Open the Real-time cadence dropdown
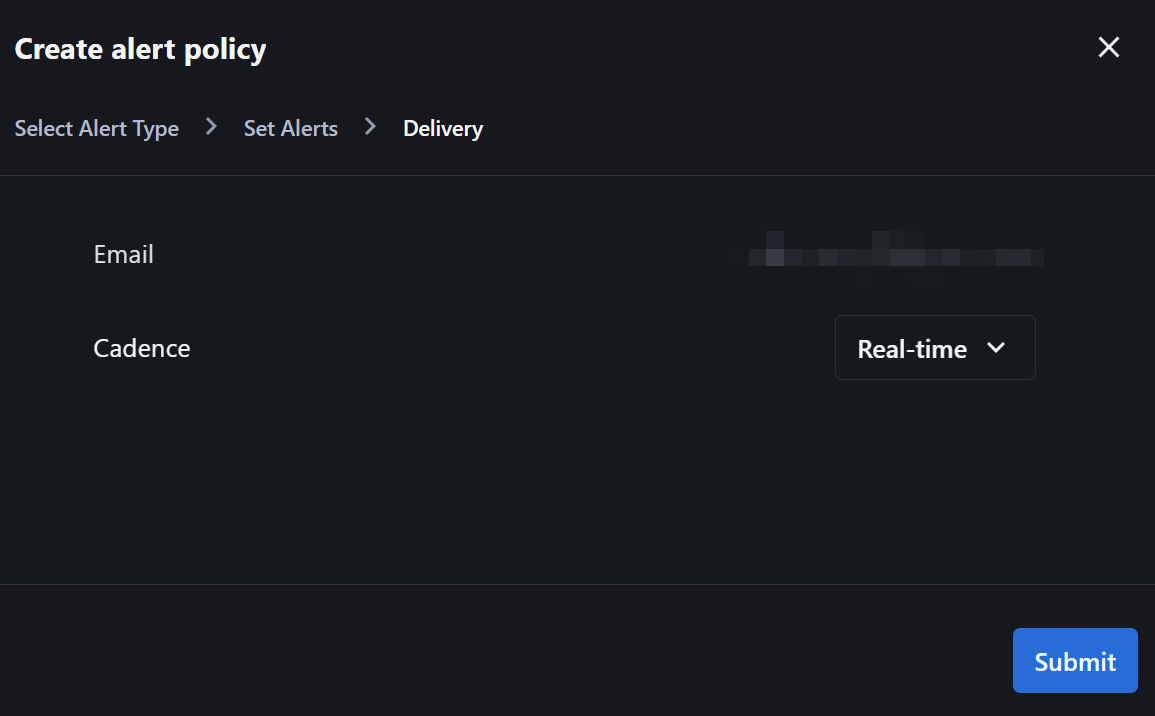 935,348
